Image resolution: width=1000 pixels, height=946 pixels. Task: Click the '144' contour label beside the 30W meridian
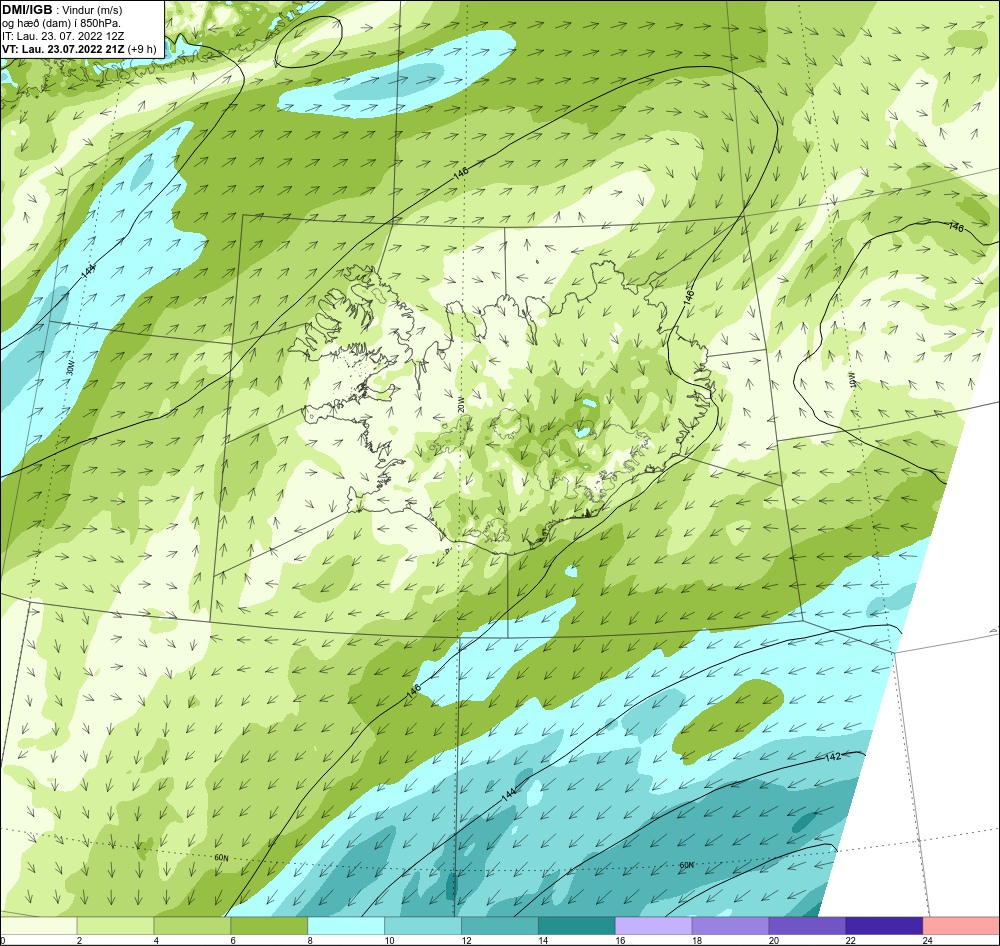click(x=89, y=271)
